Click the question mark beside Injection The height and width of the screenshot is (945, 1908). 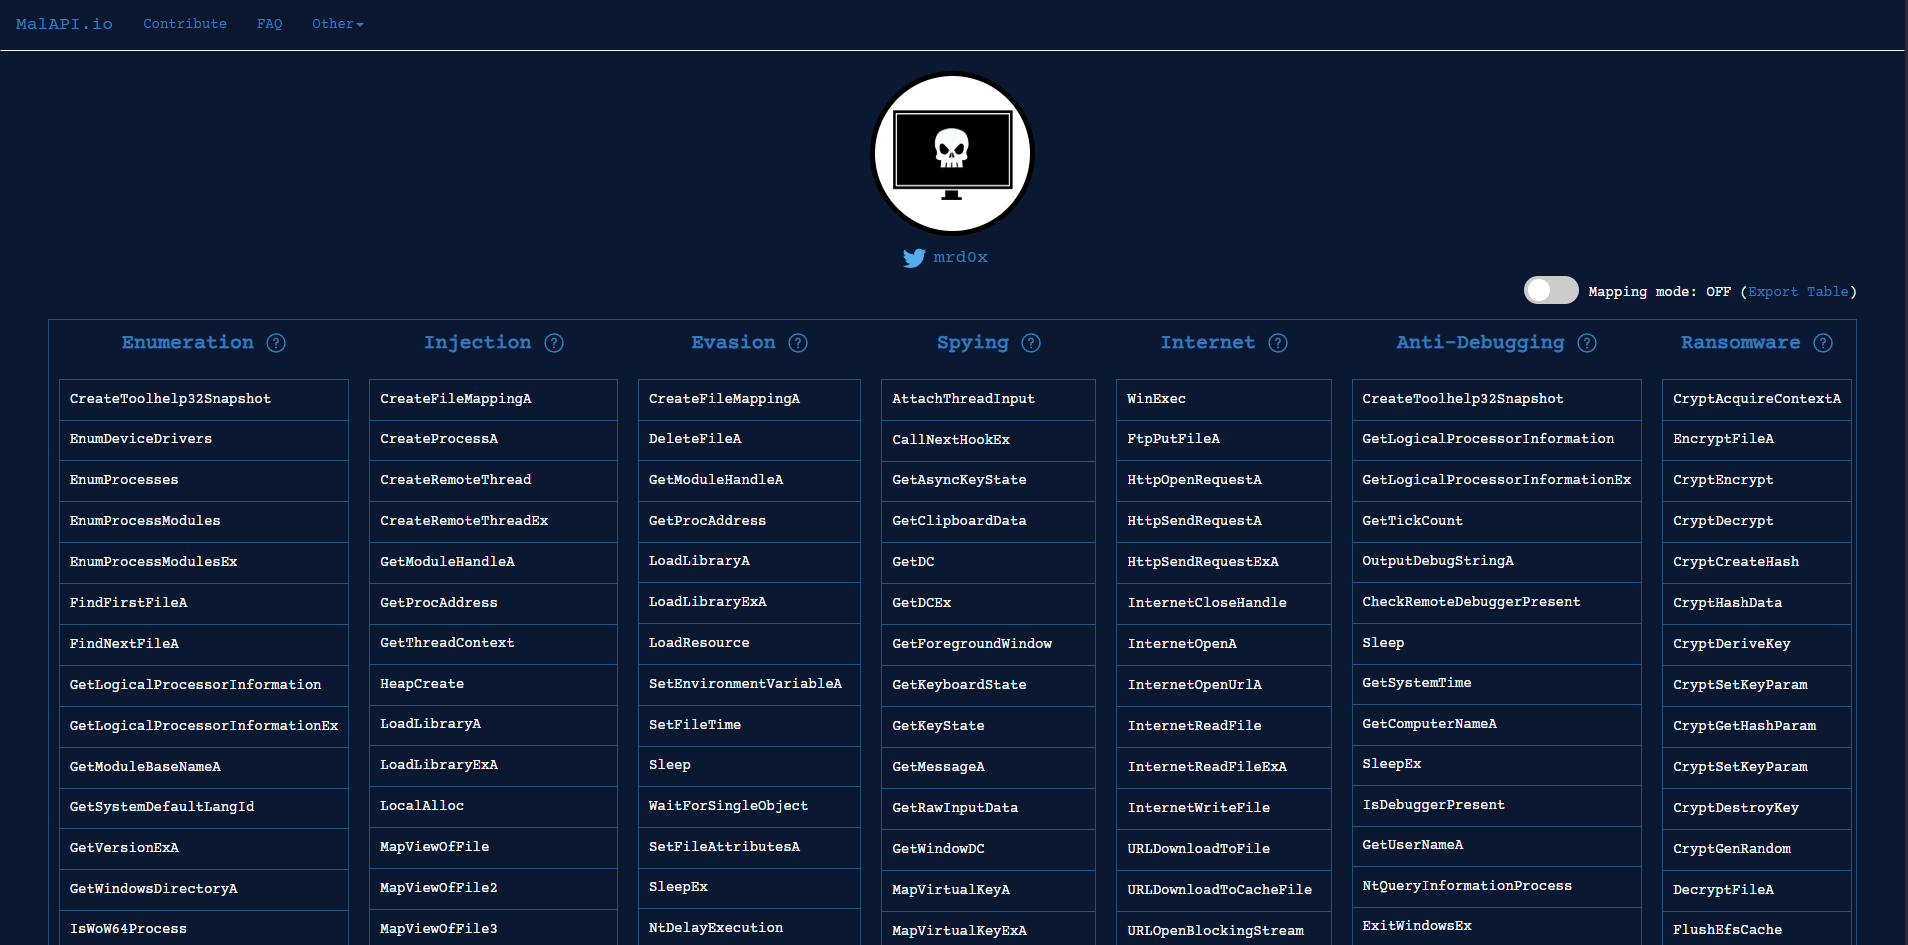coord(554,343)
